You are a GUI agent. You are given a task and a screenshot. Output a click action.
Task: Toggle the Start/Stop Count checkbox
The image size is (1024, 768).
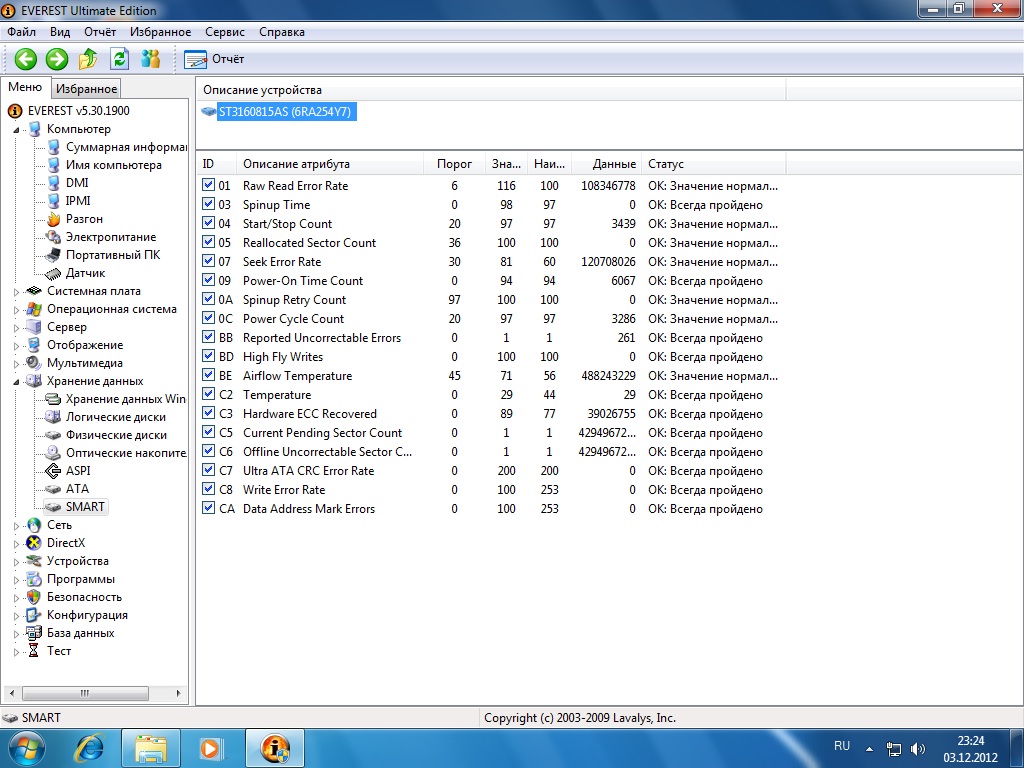pos(208,223)
